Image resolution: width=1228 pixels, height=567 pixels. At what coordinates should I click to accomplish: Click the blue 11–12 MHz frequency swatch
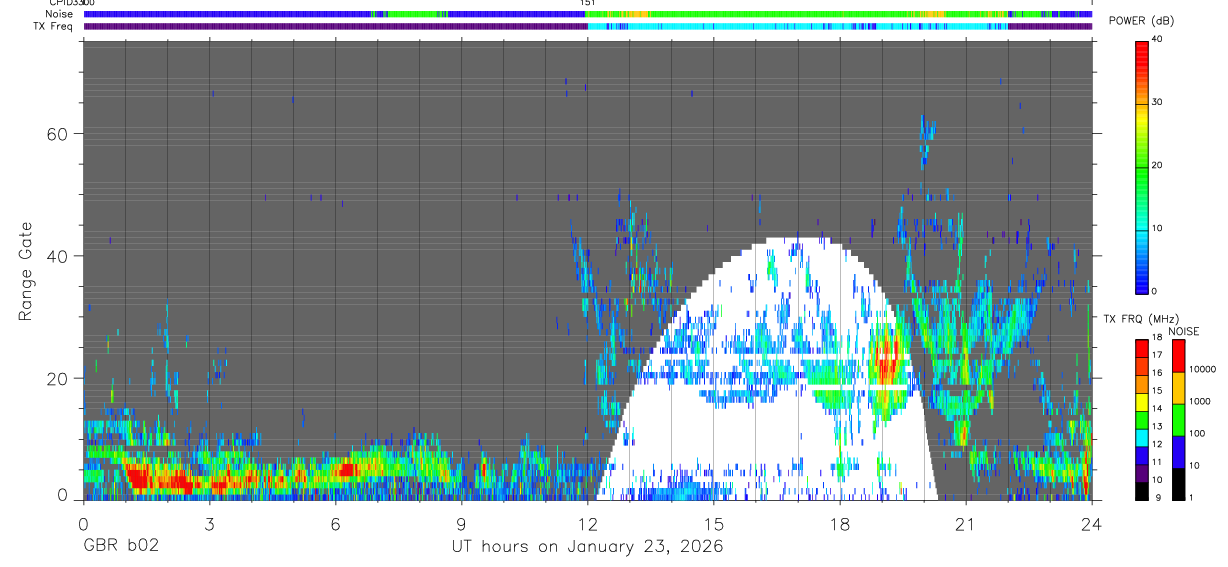click(1142, 456)
